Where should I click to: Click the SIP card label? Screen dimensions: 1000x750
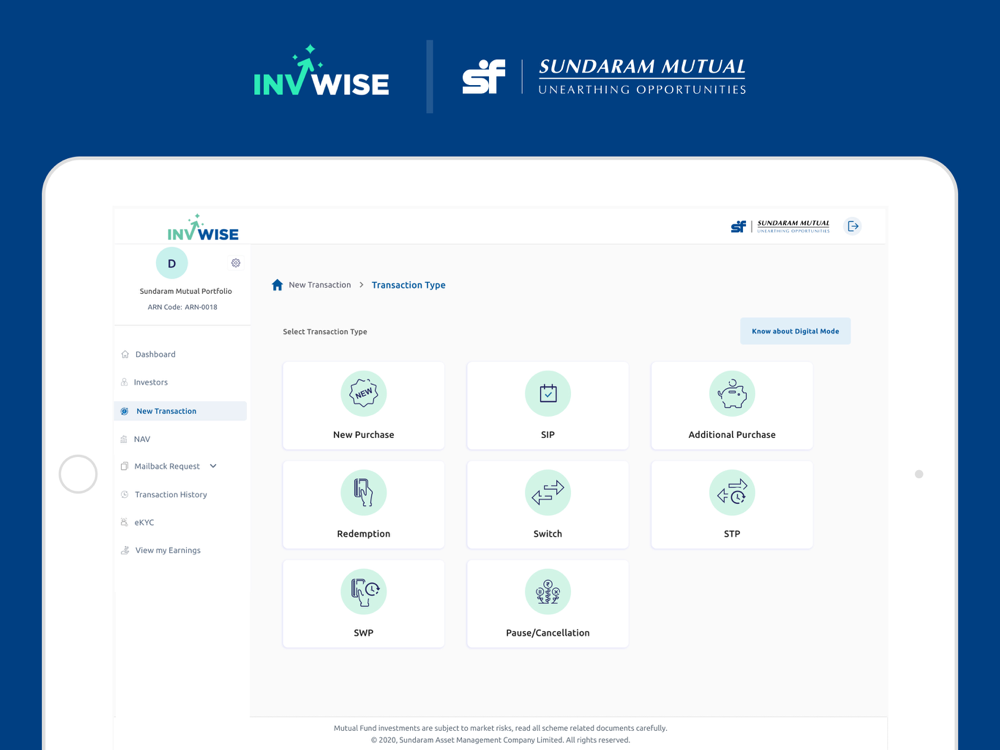coord(548,435)
